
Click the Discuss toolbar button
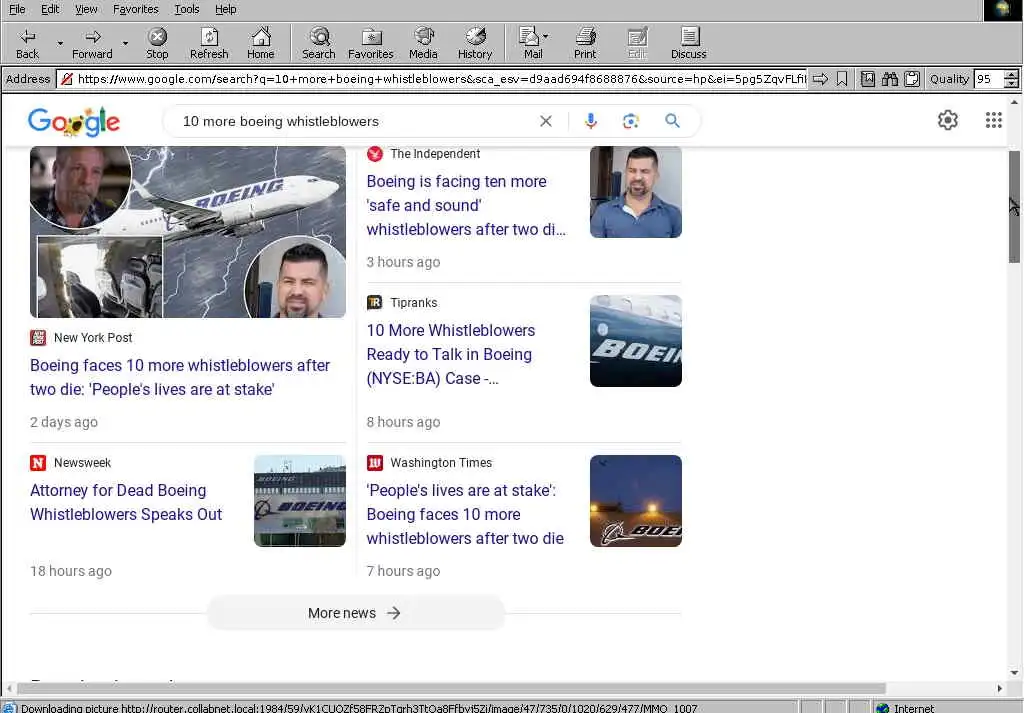pos(689,44)
